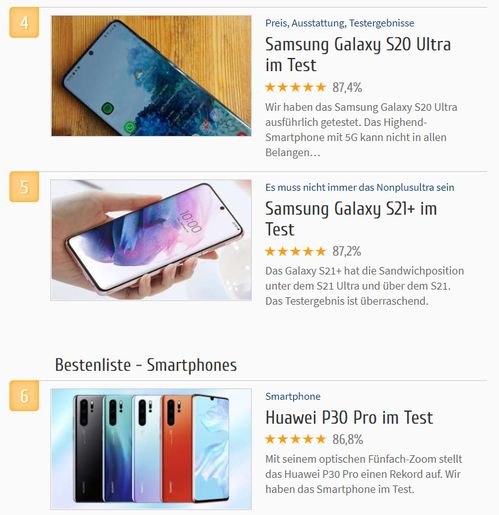This screenshot has height=515, width=499.
Task: Click the 87,4% score text
Action: coord(347,88)
